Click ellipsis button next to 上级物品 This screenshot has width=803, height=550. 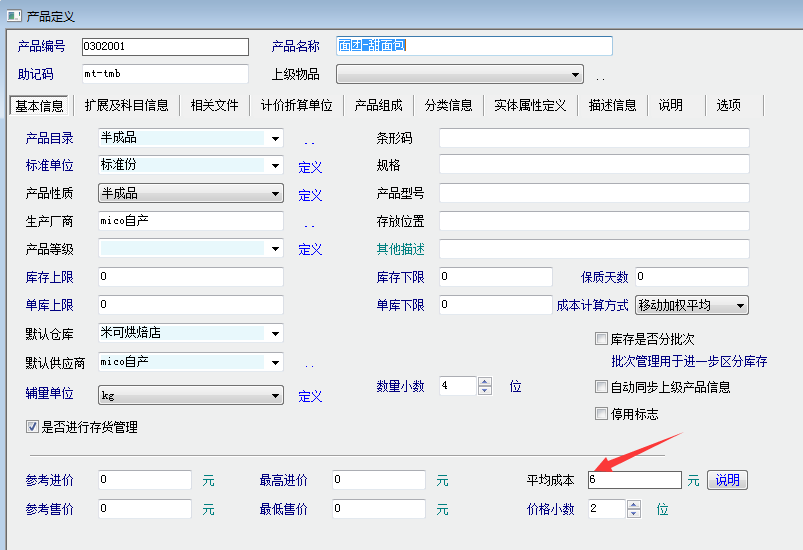600,76
